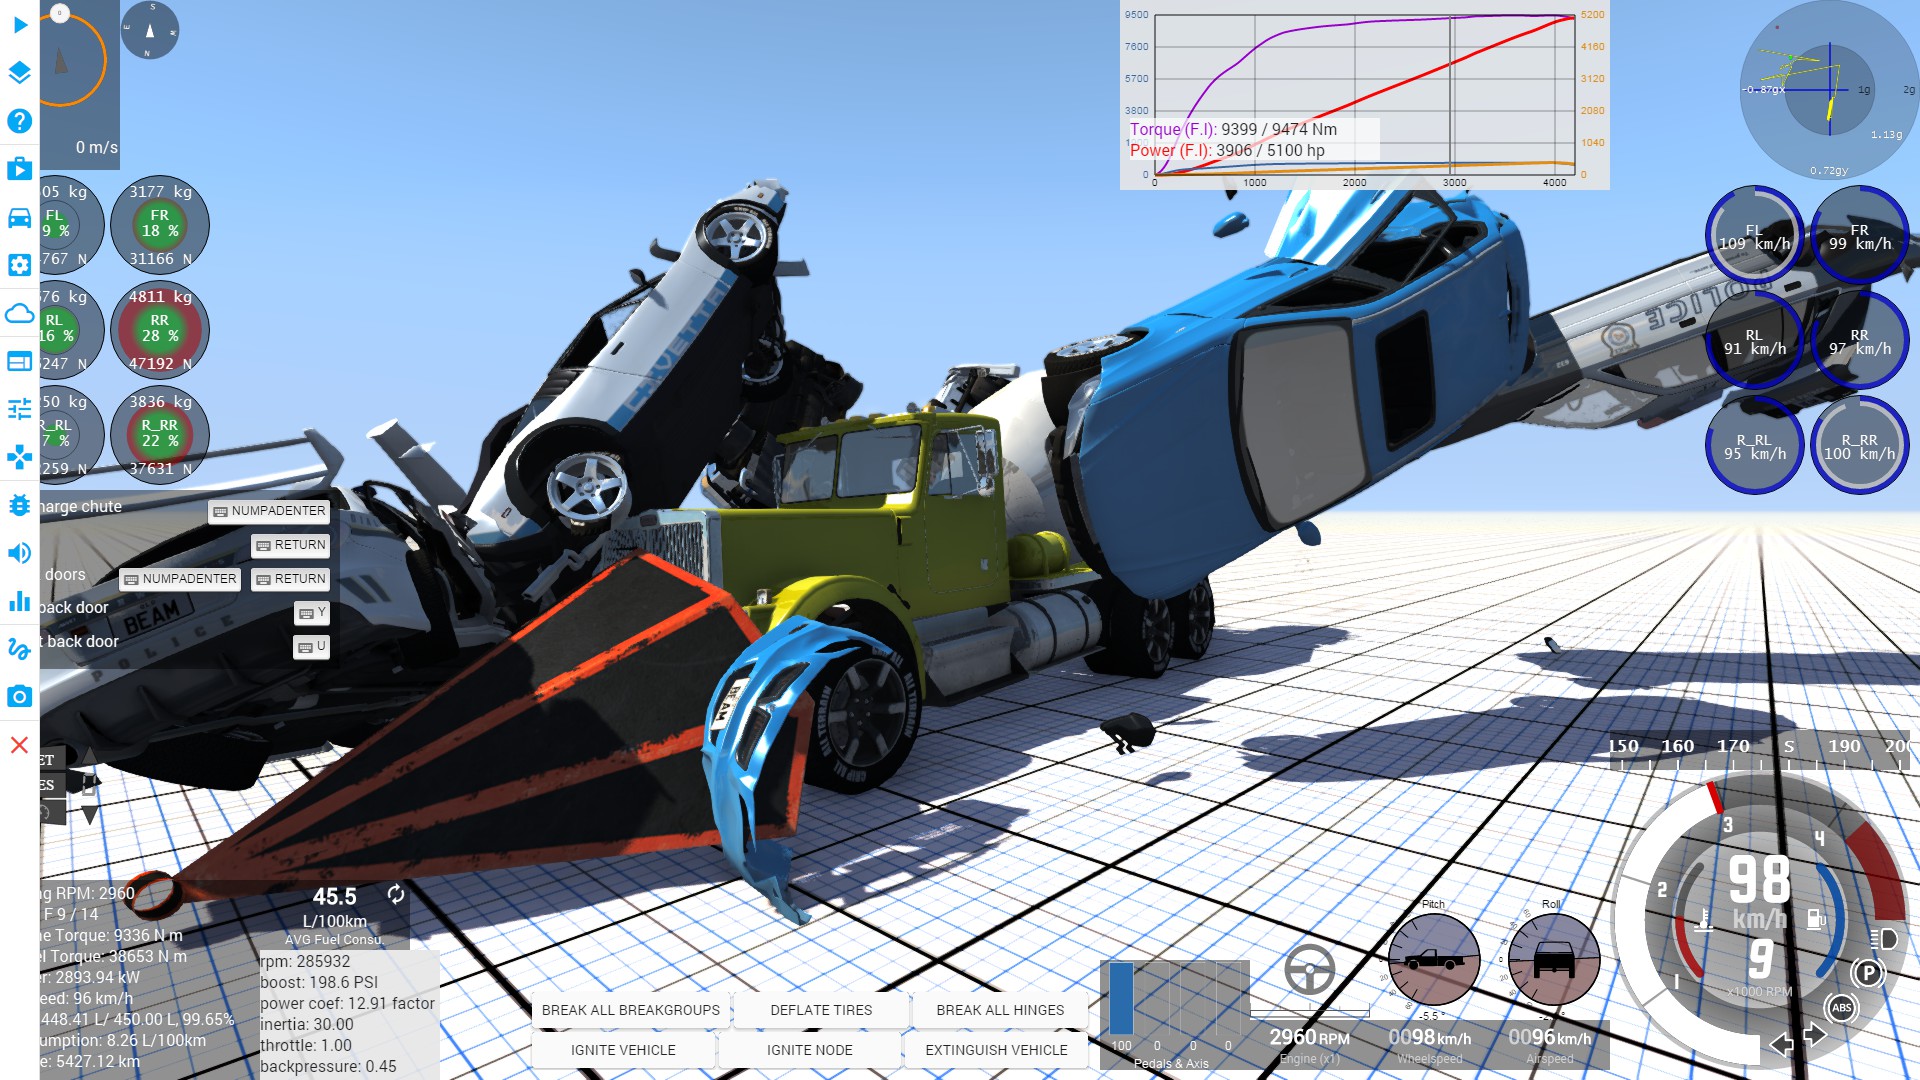1920x1080 pixels.
Task: Click the compass heading strip at 170
Action: tap(1733, 746)
